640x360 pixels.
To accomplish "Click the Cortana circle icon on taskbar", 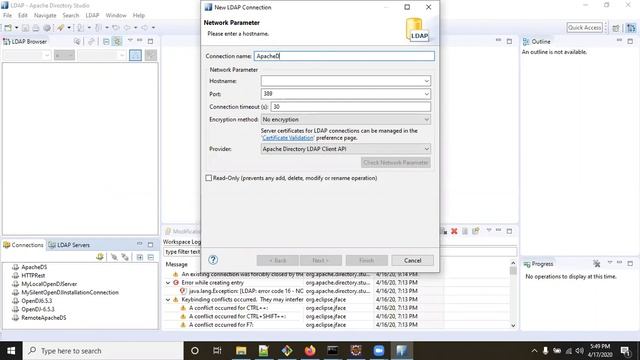I will tap(195, 351).
